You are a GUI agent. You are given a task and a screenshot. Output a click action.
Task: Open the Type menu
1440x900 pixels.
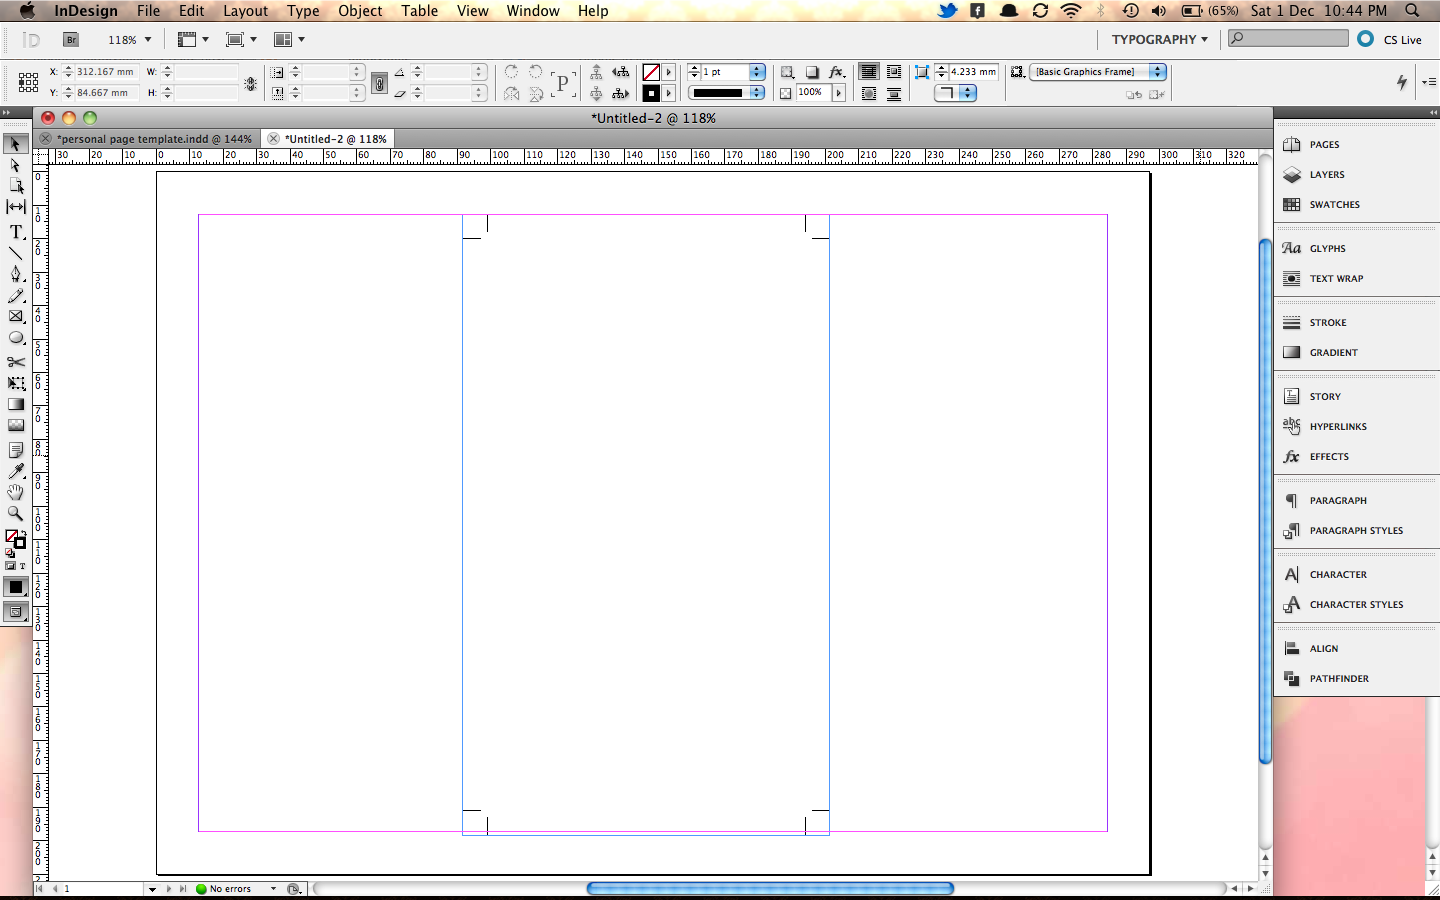(x=303, y=11)
